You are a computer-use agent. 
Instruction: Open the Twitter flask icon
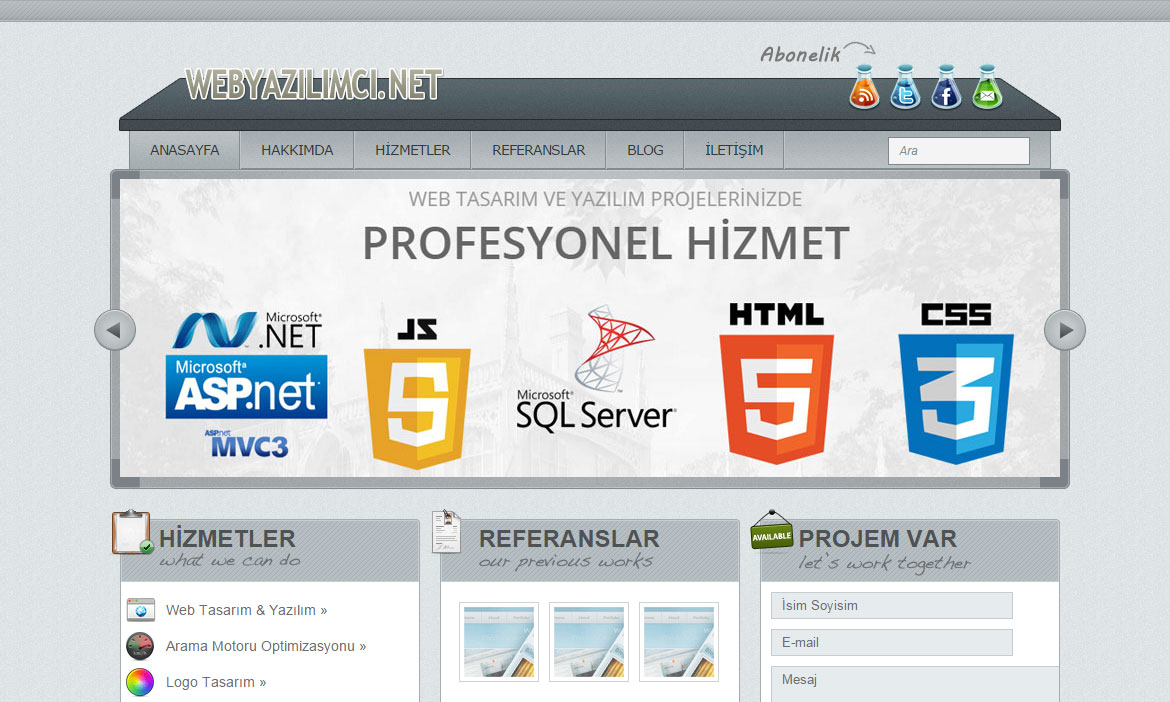tap(905, 87)
